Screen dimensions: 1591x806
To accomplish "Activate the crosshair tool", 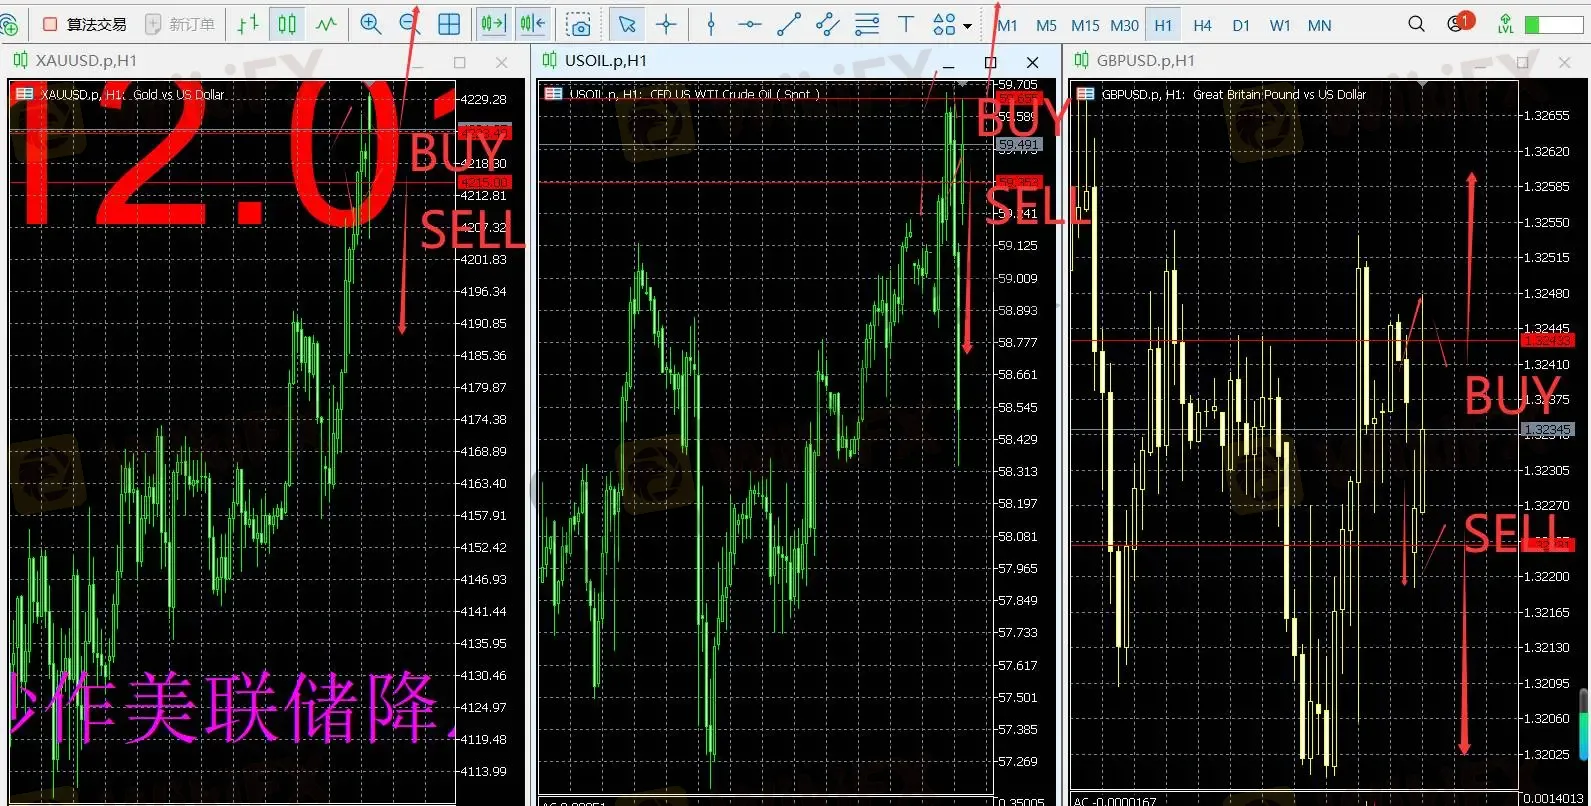I will (666, 24).
